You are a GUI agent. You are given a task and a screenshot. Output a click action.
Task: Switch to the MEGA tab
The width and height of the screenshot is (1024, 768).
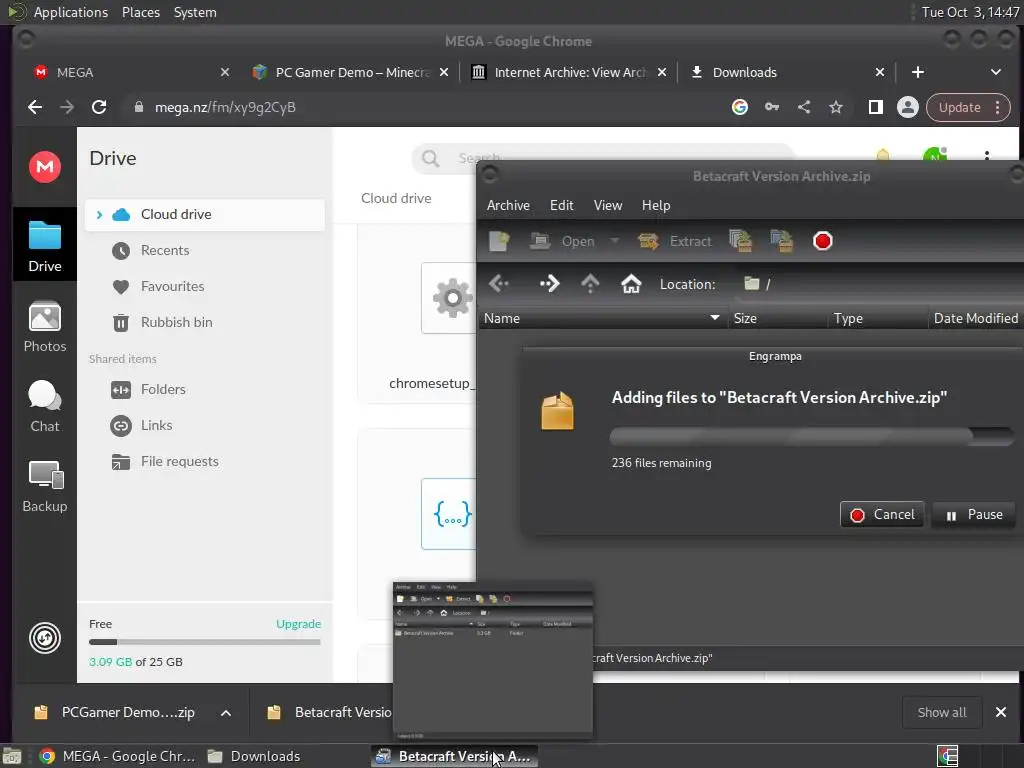coord(131,72)
